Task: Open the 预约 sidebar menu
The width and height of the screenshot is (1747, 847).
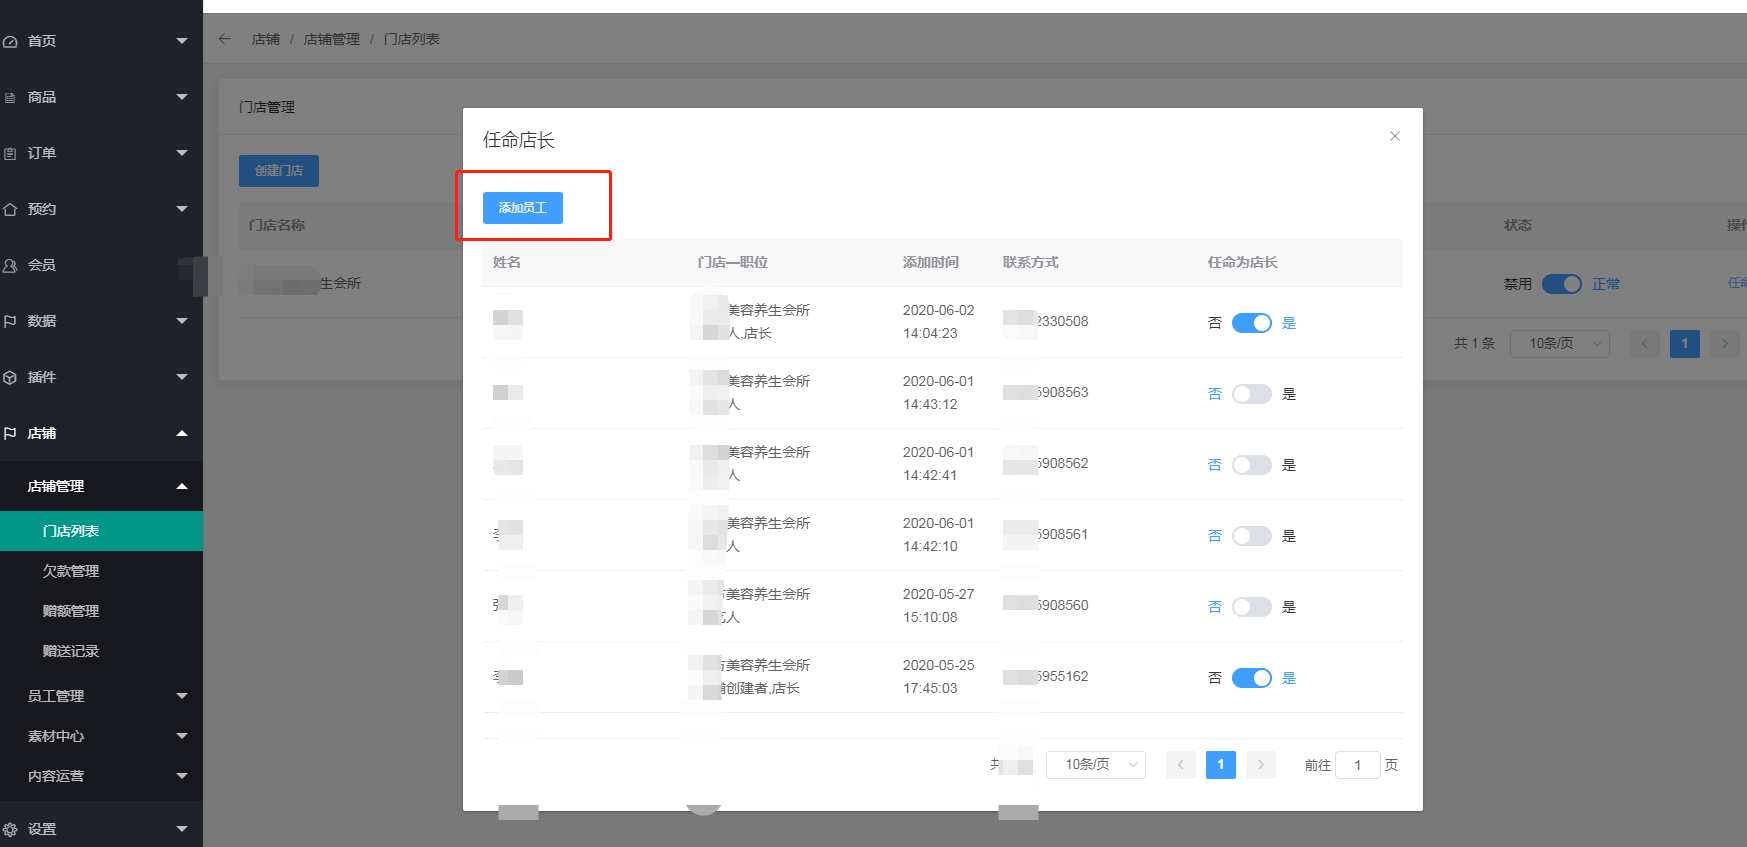Action: point(101,209)
